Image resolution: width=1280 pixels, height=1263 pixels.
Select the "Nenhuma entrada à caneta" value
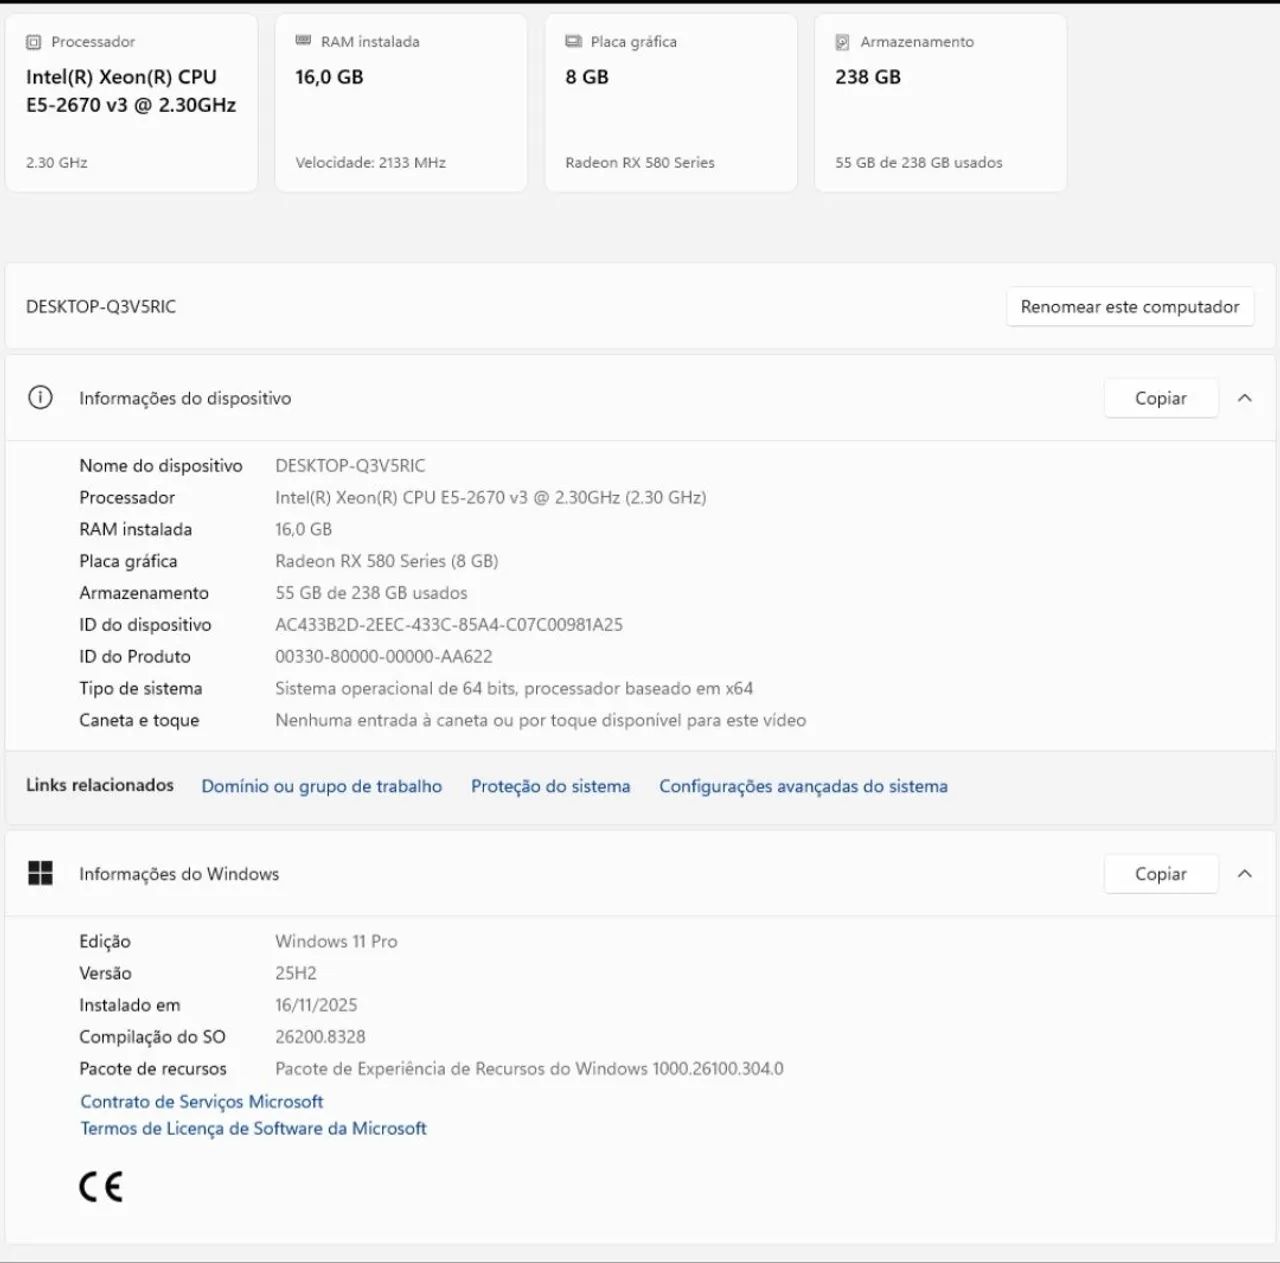tap(541, 721)
